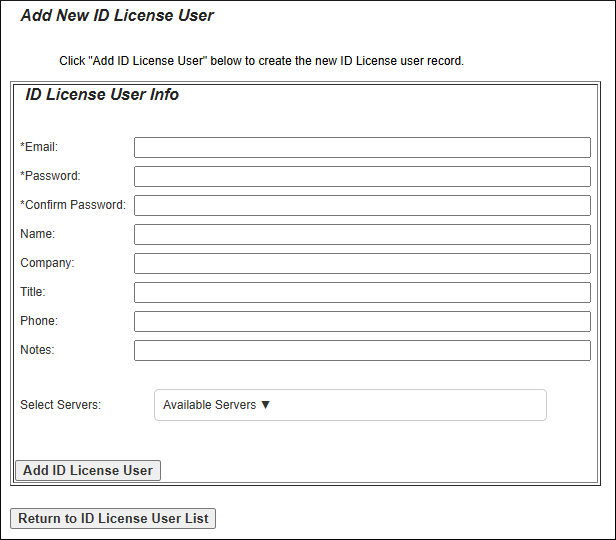Viewport: 616px width, 540px height.
Task: Click the Title input box
Action: pyautogui.click(x=362, y=292)
